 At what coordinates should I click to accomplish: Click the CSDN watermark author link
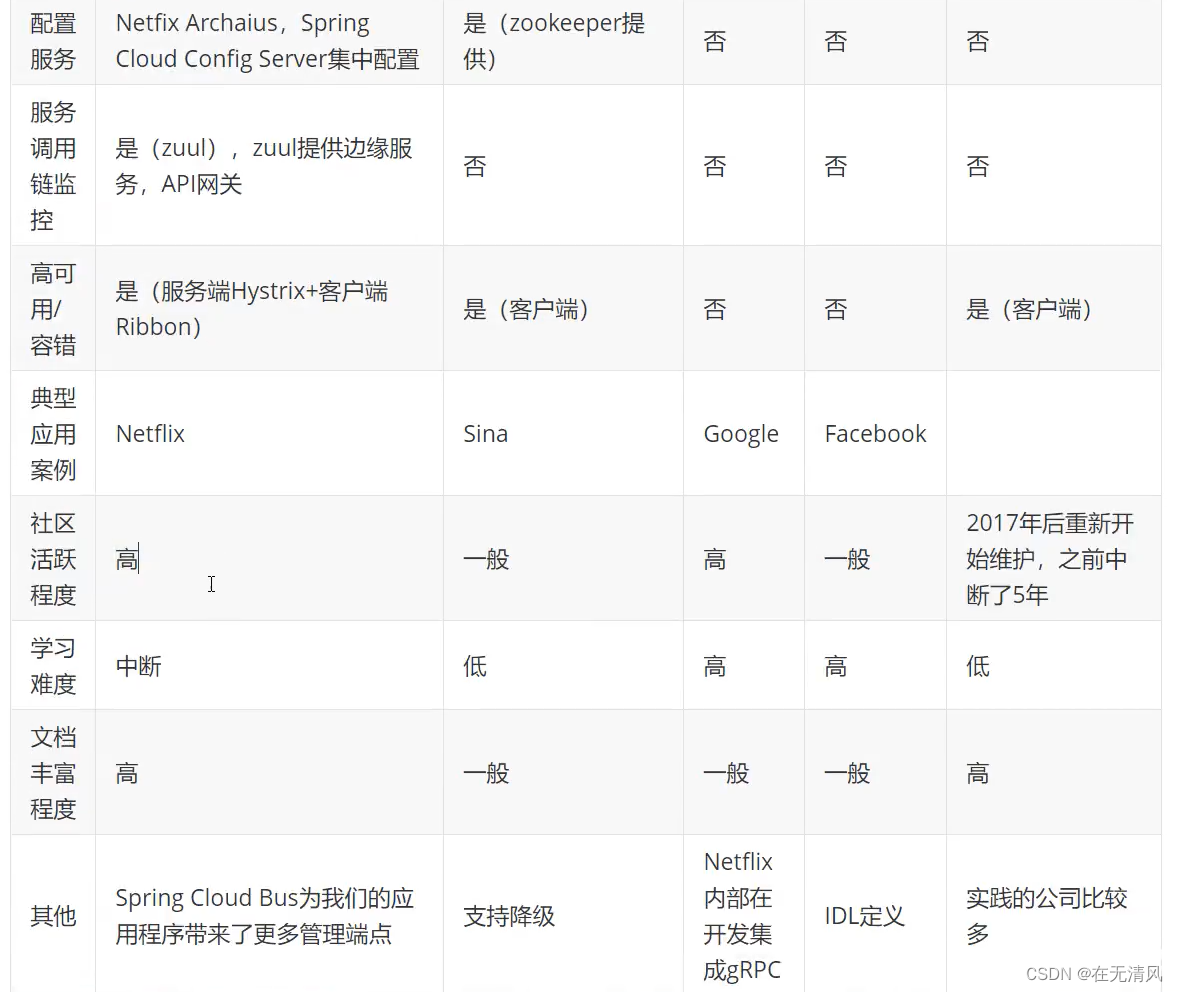[x=1095, y=972]
